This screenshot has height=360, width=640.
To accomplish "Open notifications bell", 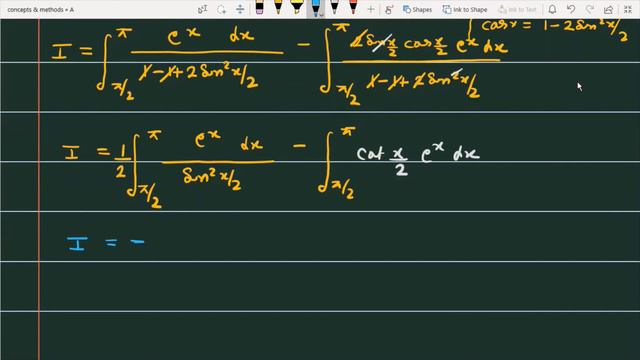I will [552, 9].
